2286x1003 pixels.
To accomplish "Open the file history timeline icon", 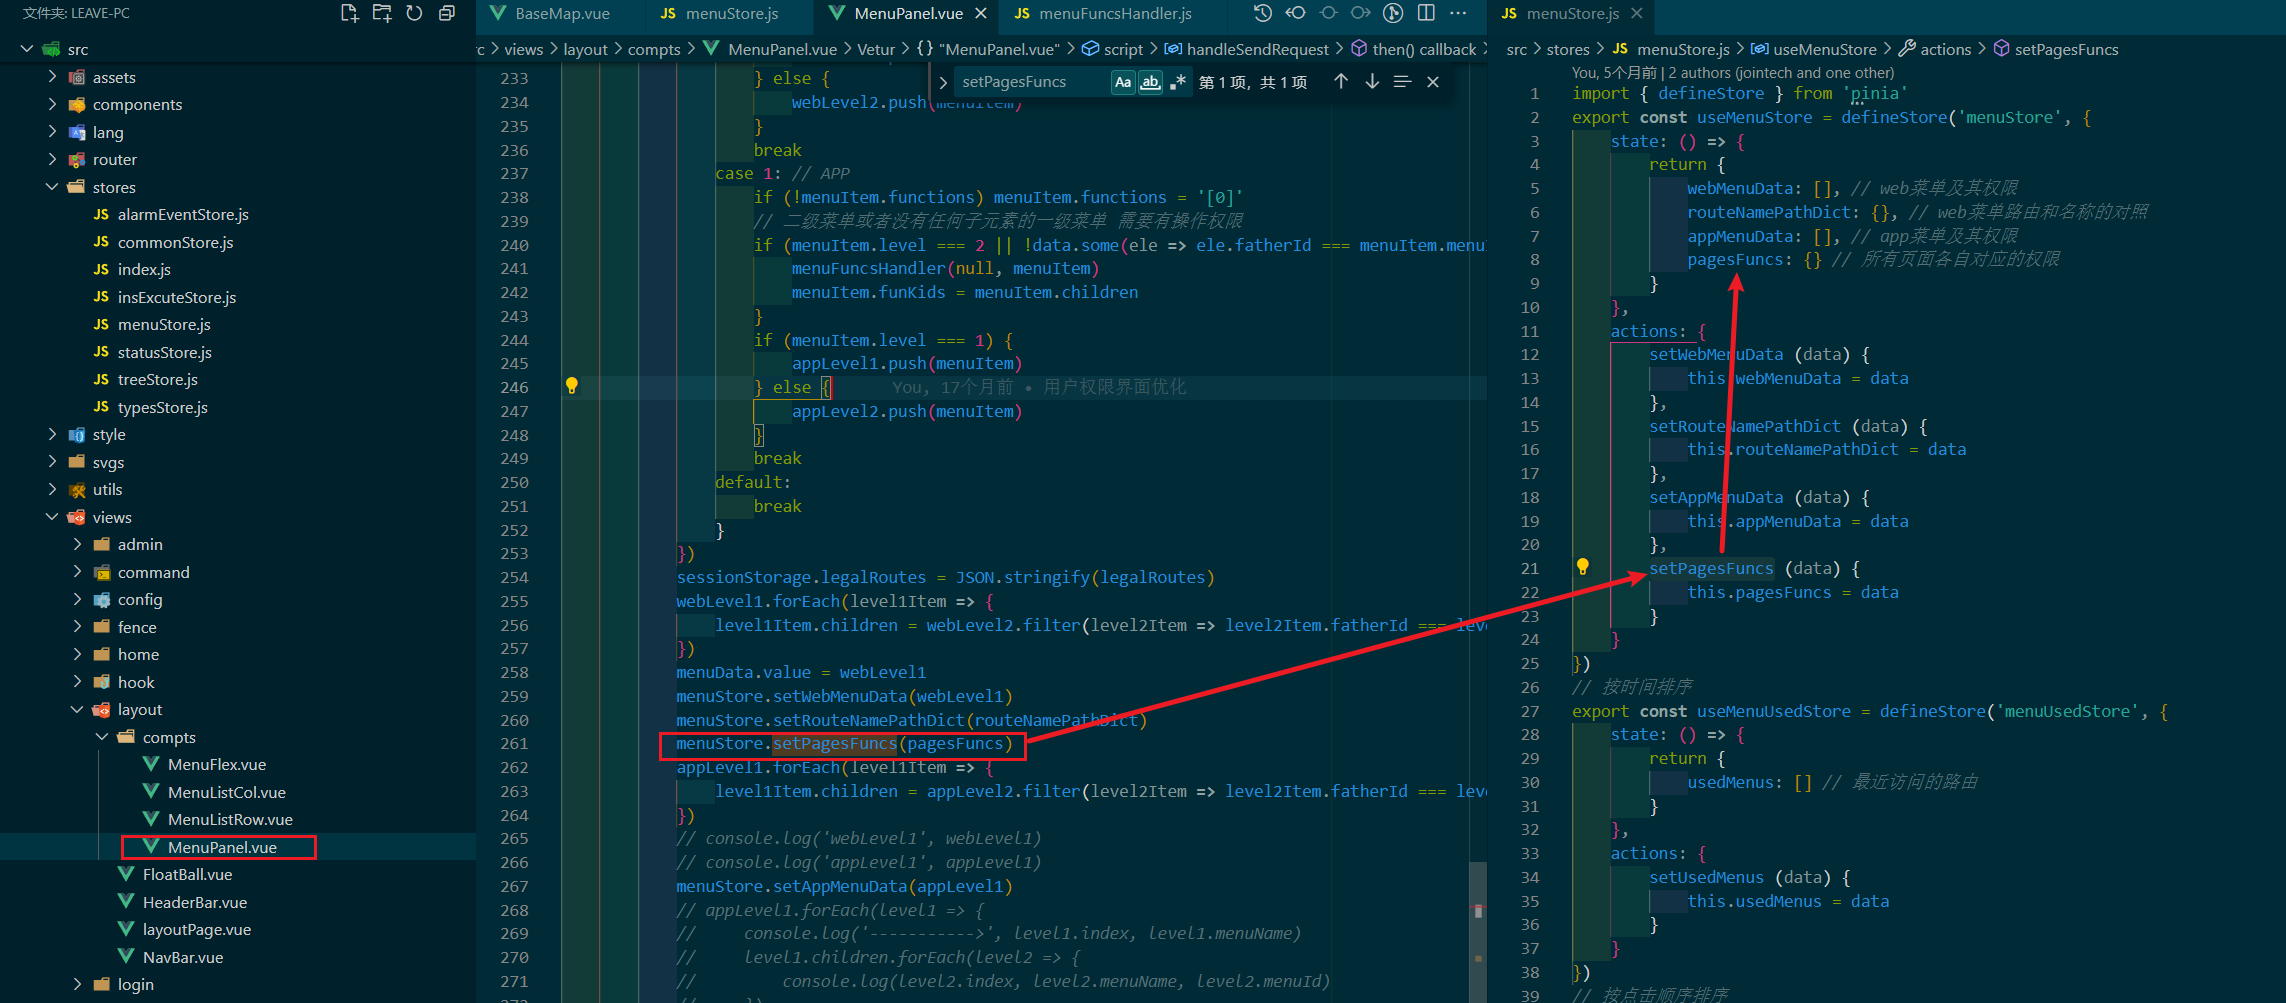I will tap(1263, 13).
